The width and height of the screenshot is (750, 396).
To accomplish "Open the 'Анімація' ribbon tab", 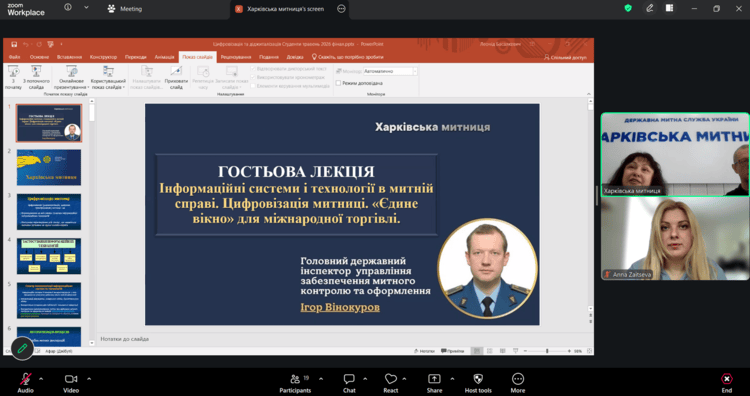I will click(x=165, y=57).
